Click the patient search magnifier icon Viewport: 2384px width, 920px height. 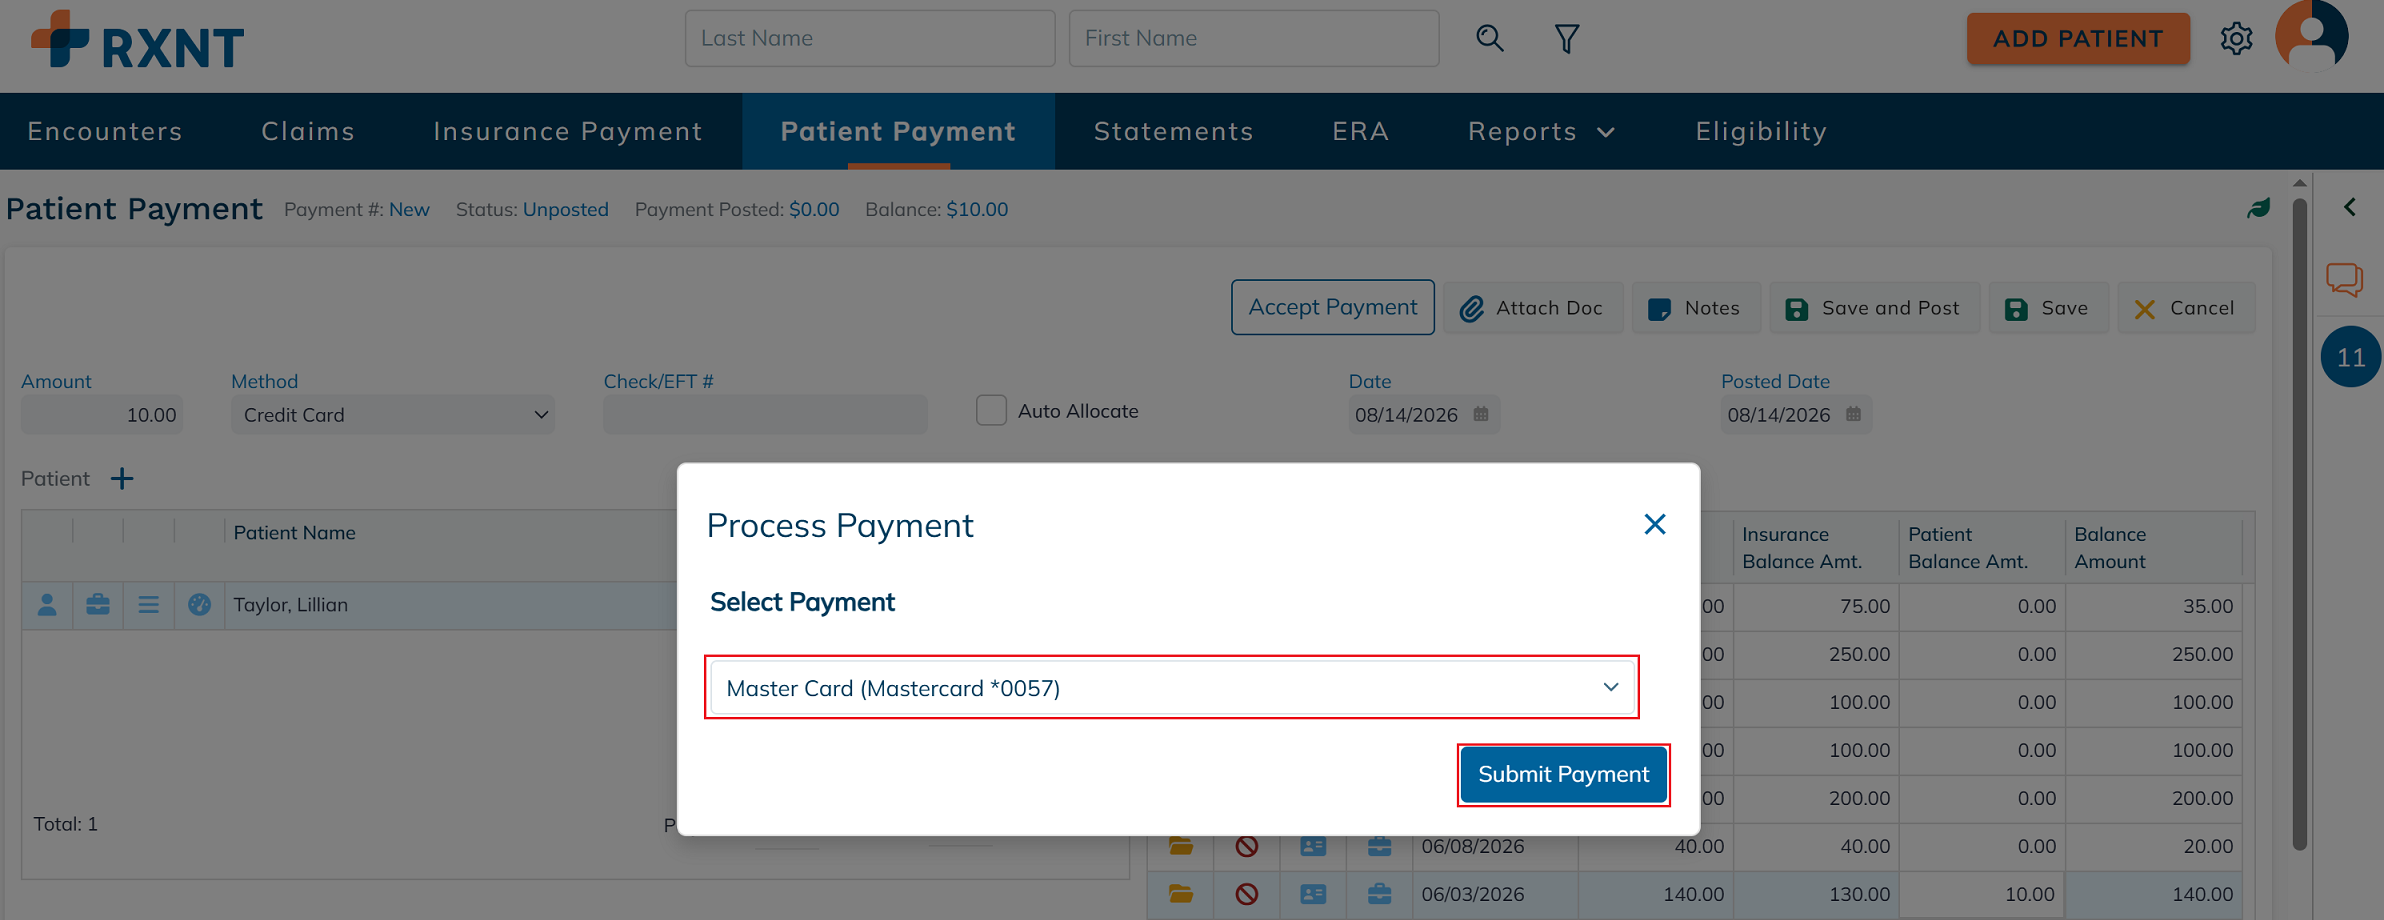[x=1489, y=39]
